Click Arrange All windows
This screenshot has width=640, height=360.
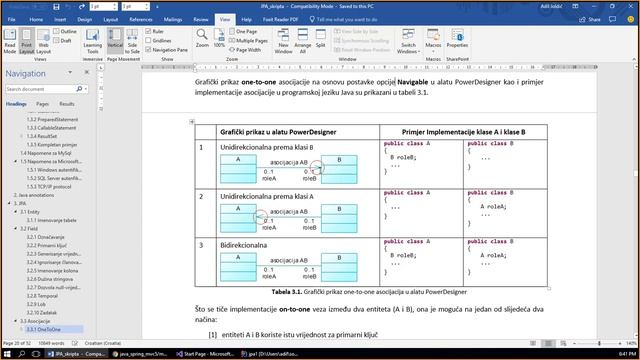coord(302,41)
